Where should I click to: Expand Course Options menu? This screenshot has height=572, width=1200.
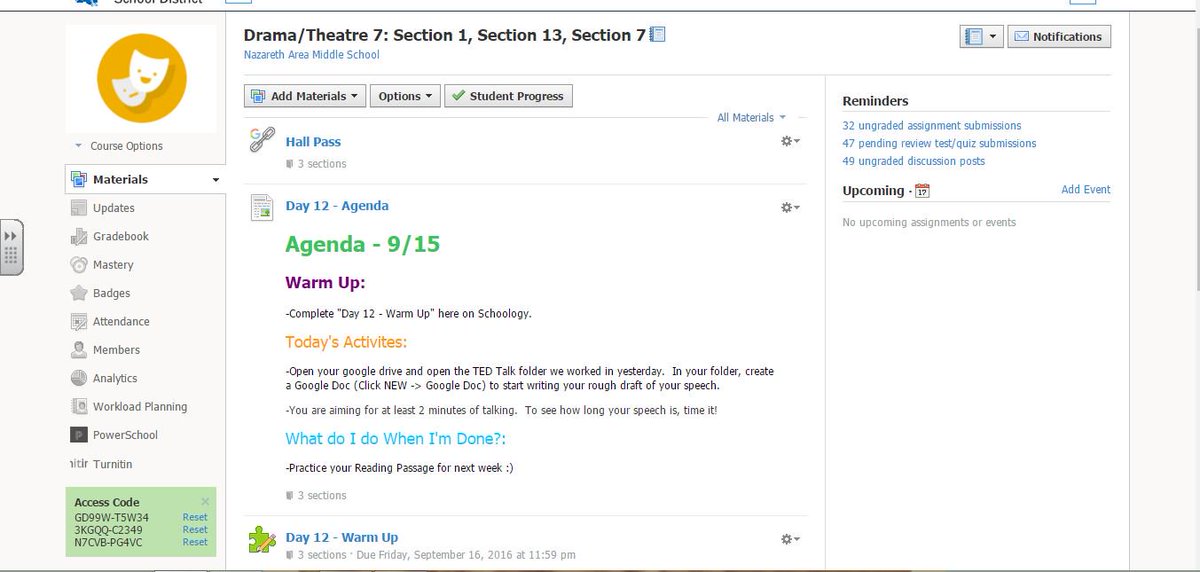coord(119,146)
